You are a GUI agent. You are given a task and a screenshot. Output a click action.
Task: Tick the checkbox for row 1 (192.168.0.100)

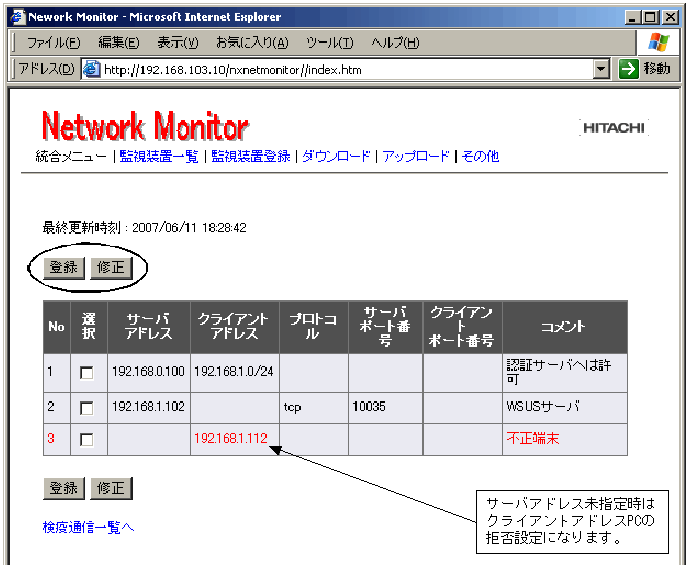coord(87,373)
